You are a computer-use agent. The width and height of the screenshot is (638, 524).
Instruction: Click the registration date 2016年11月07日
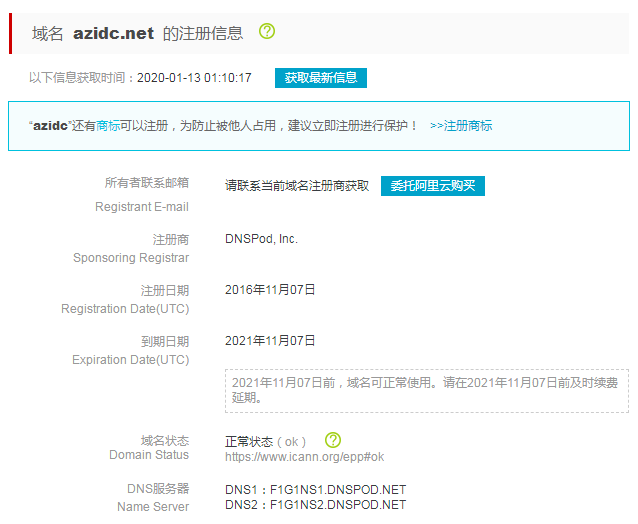tap(270, 290)
